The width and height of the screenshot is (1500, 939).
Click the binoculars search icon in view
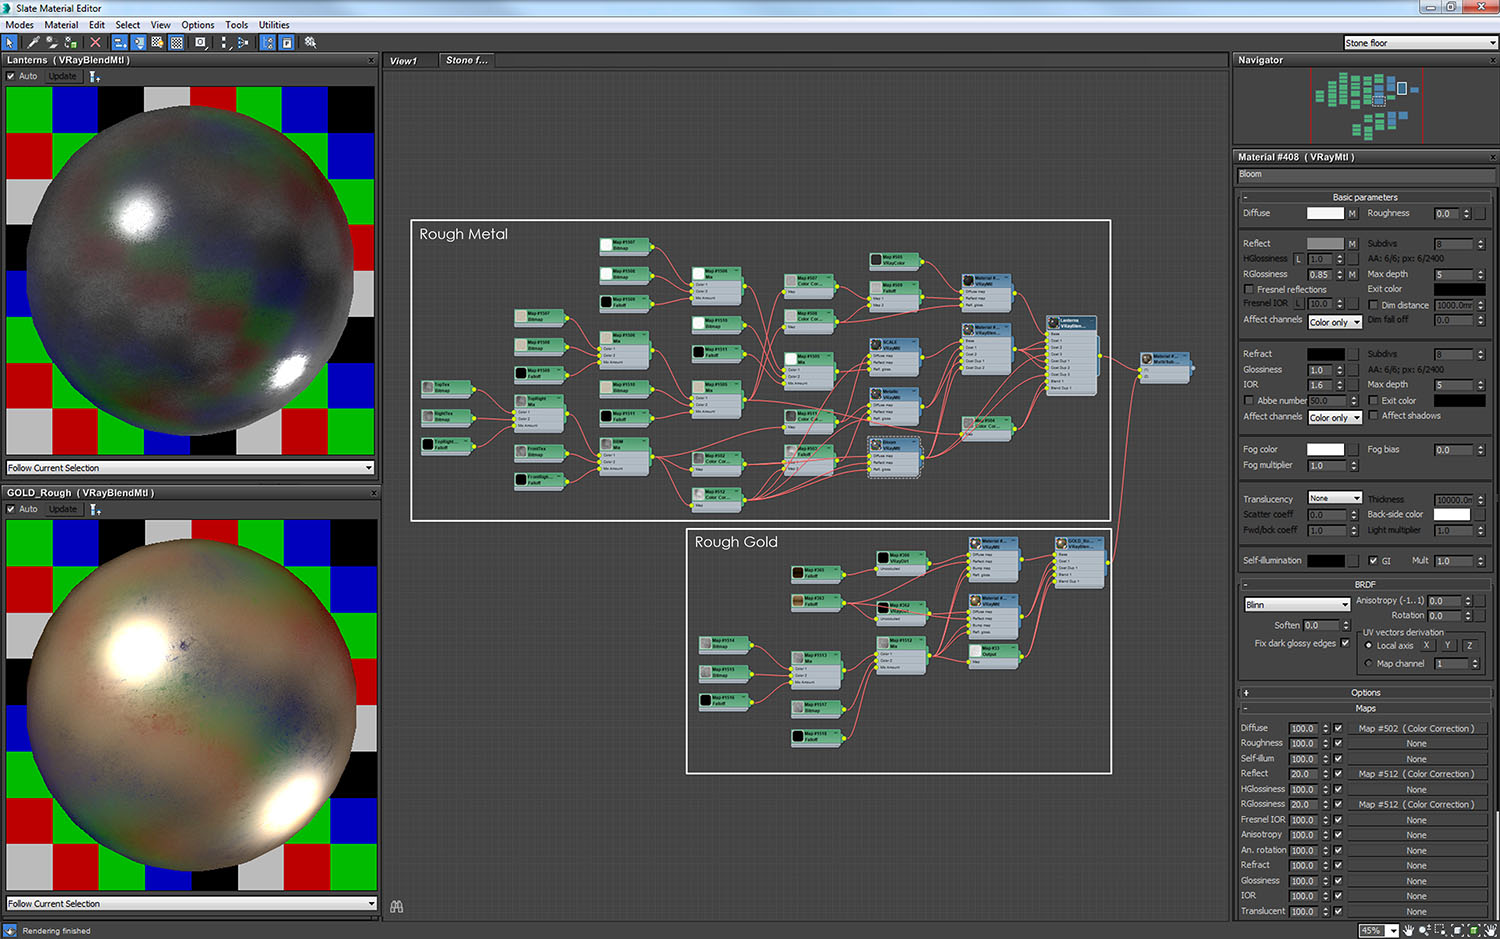tap(397, 907)
